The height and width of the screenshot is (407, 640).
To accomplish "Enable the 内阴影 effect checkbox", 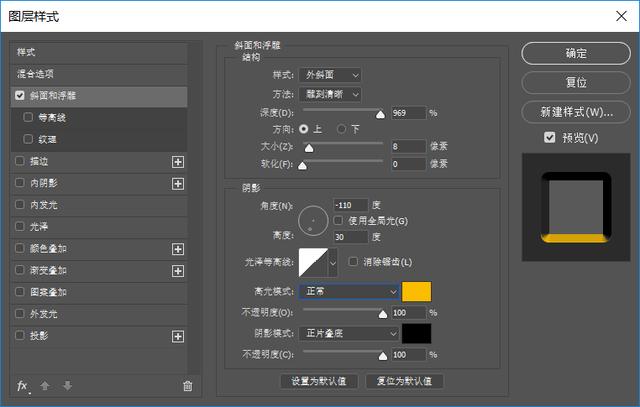I will 20,182.
